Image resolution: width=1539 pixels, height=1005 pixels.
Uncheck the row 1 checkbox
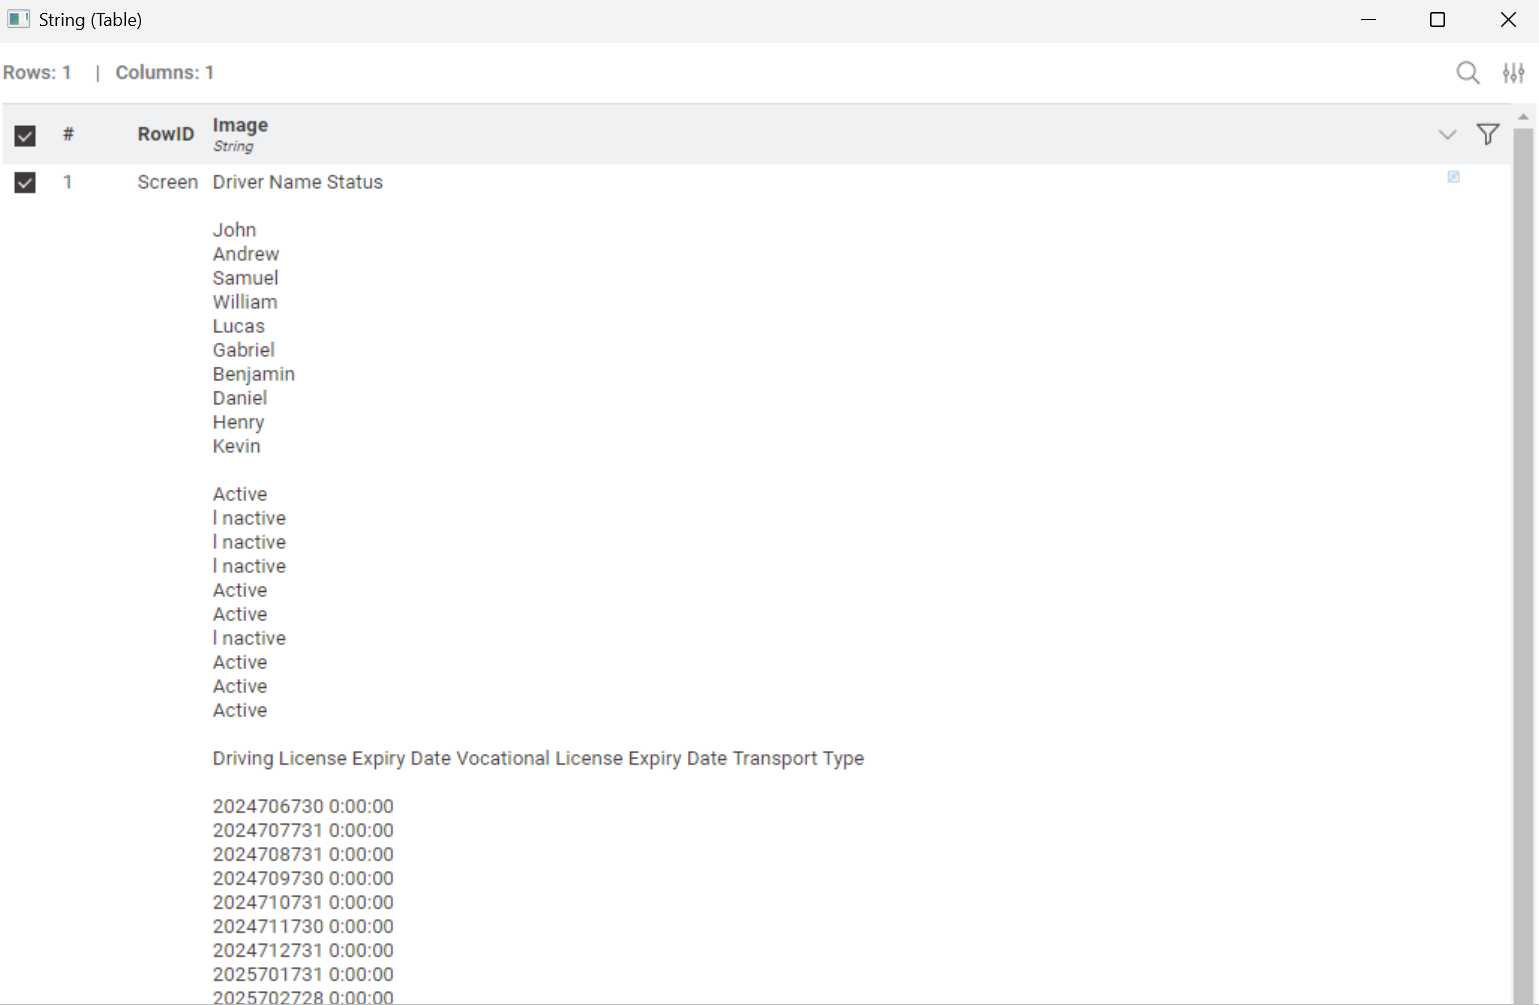25,182
